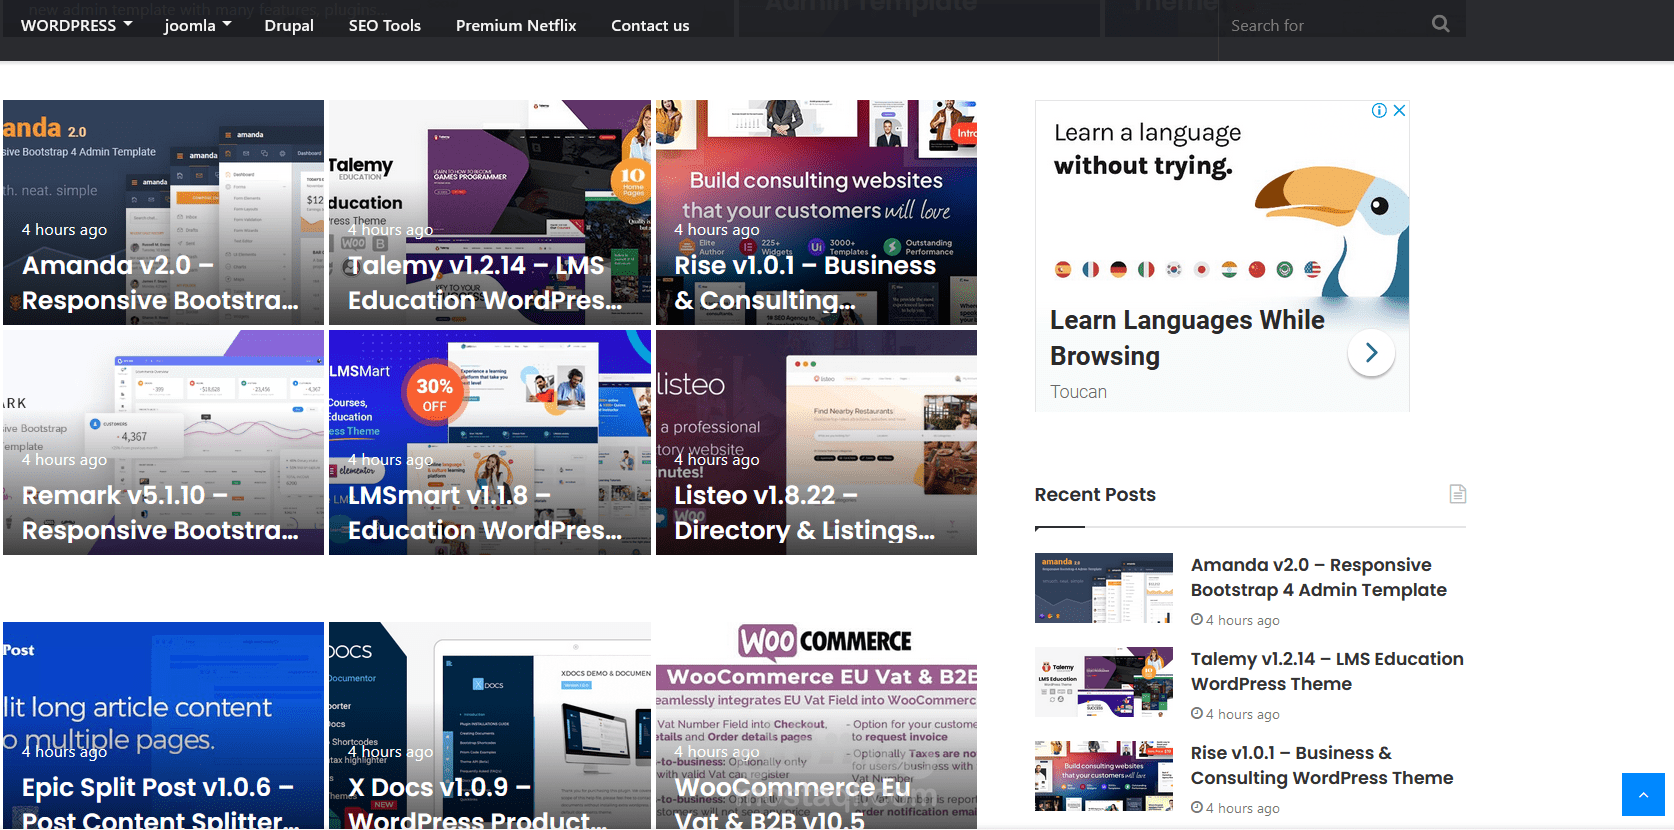The height and width of the screenshot is (830, 1674).
Task: Click Talemy recent post thumbnail
Action: pos(1104,682)
